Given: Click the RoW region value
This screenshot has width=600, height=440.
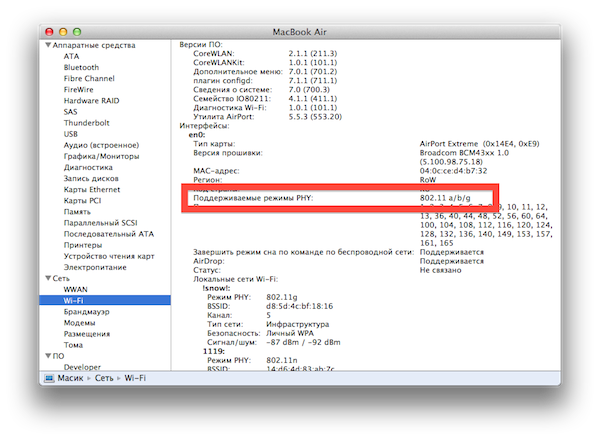Looking at the screenshot, I should [x=428, y=179].
